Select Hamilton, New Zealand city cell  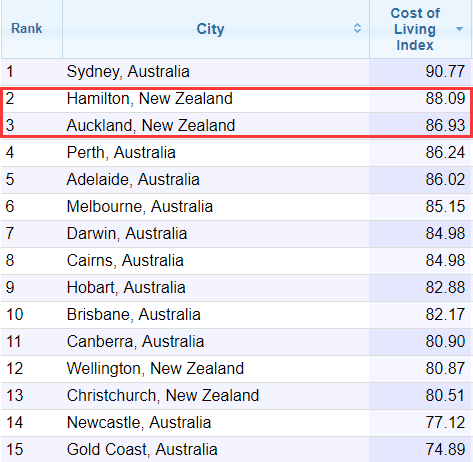click(150, 99)
